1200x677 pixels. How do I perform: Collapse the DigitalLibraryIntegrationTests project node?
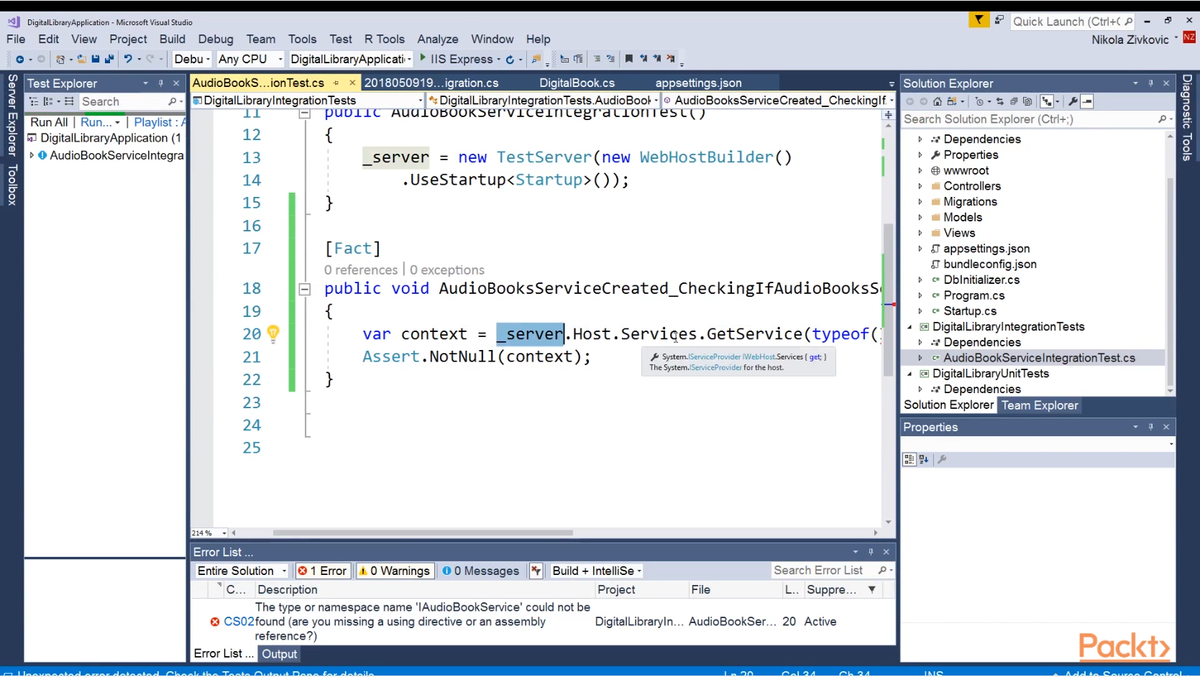[x=910, y=327]
